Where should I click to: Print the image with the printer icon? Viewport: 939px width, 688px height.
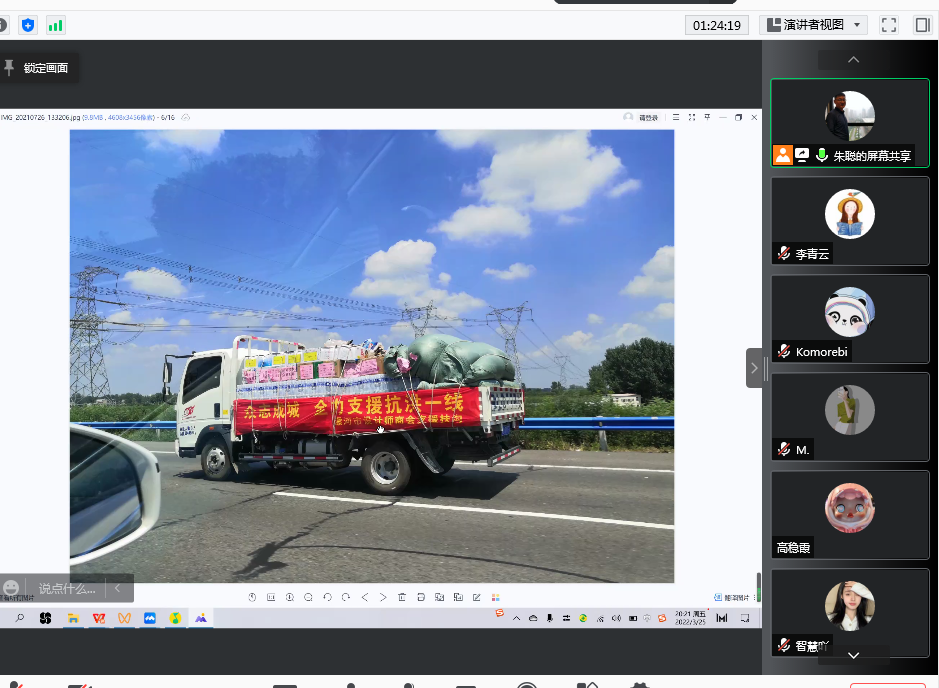click(x=421, y=597)
